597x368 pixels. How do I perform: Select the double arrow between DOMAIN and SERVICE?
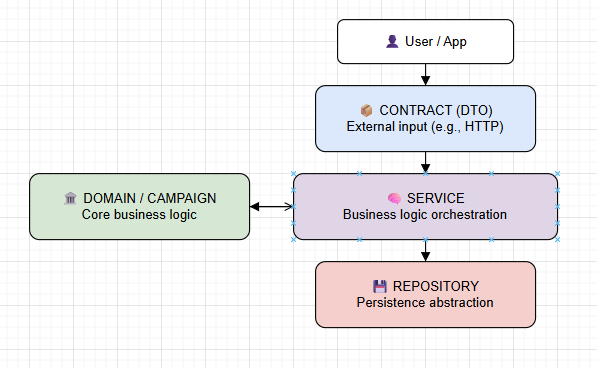click(271, 207)
